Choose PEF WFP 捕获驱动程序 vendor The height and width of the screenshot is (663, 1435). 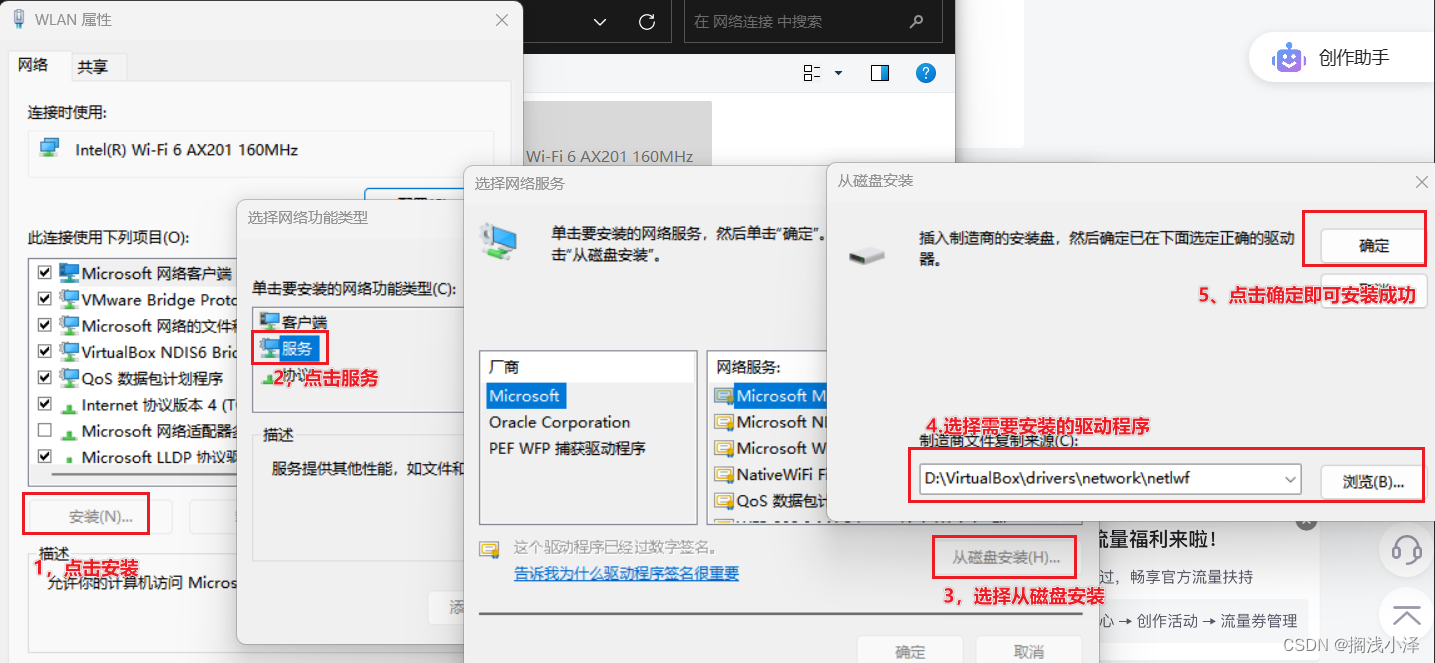pos(567,448)
